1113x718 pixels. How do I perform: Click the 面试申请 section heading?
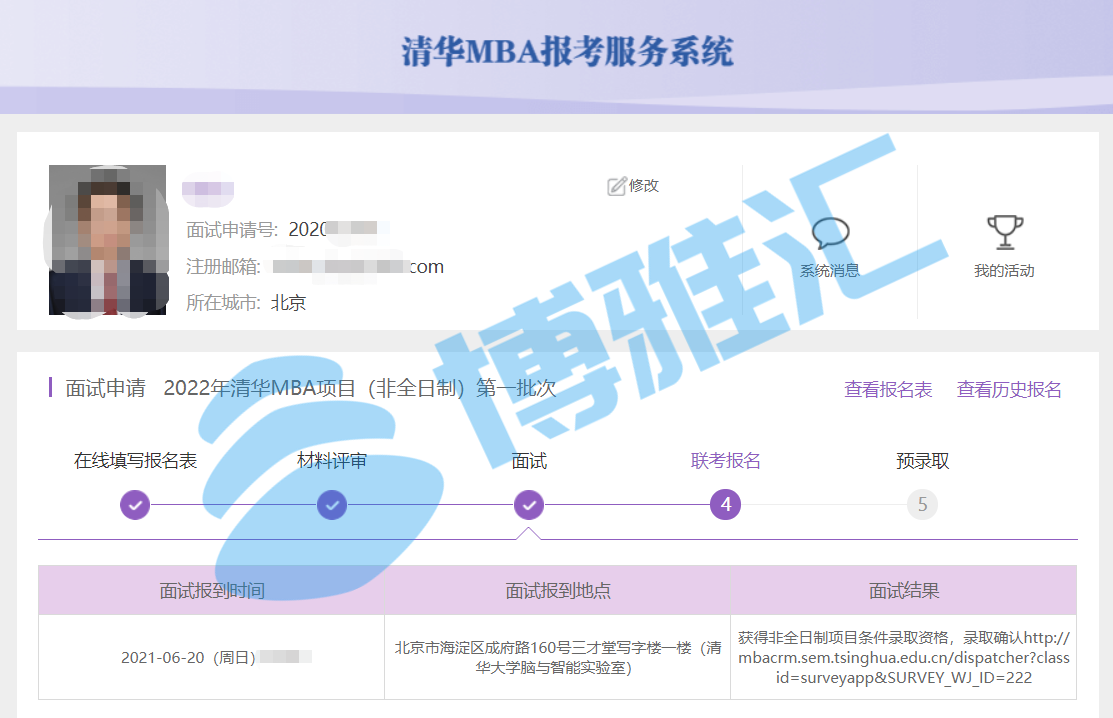point(105,388)
